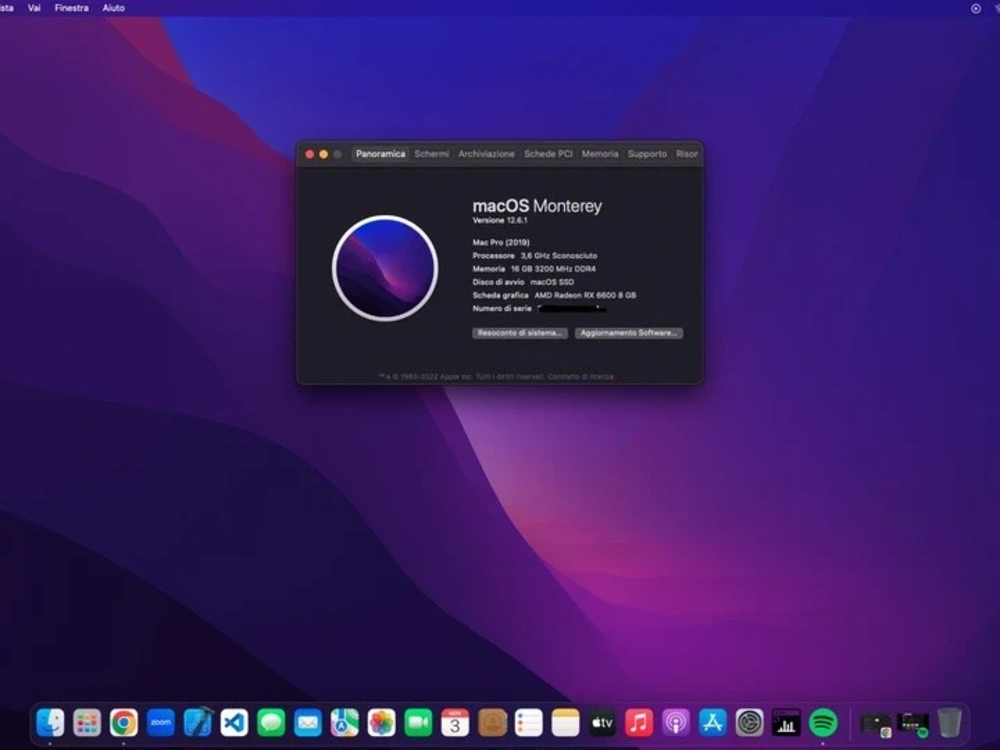Launch Notes from the dock
This screenshot has width=1000, height=750.
click(566, 723)
